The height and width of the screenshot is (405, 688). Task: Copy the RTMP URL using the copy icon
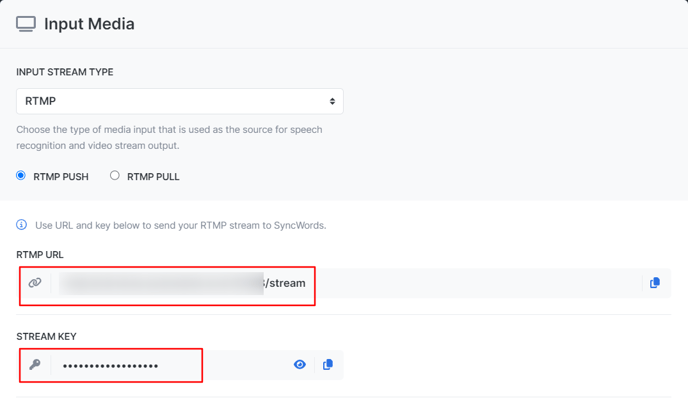point(655,283)
